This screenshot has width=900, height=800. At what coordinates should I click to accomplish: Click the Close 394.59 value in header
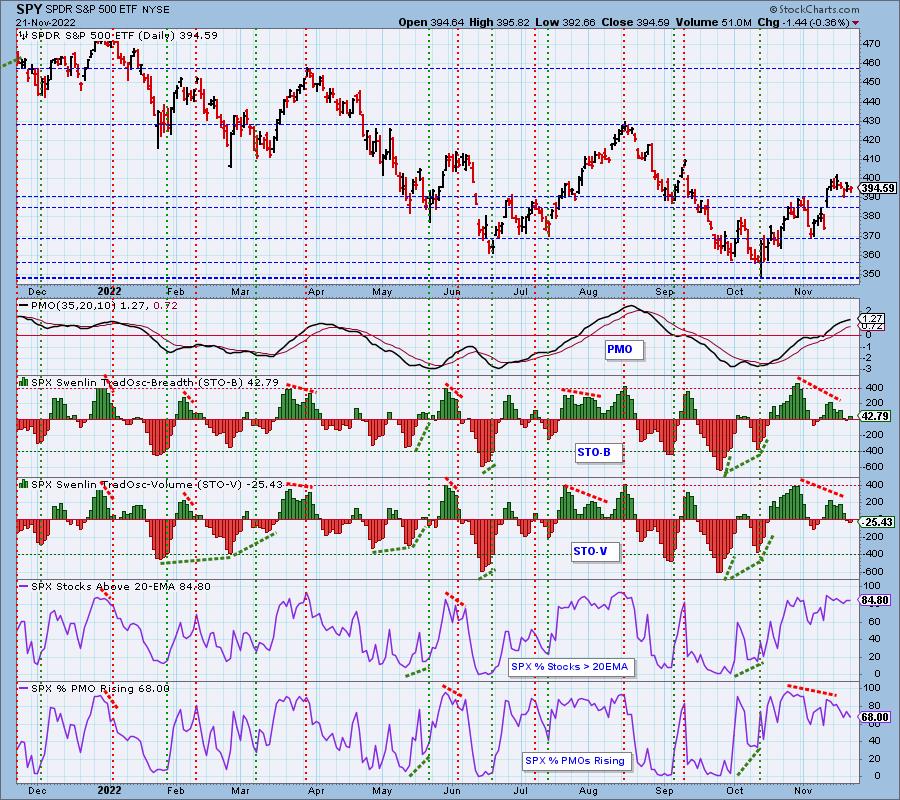tap(635, 22)
